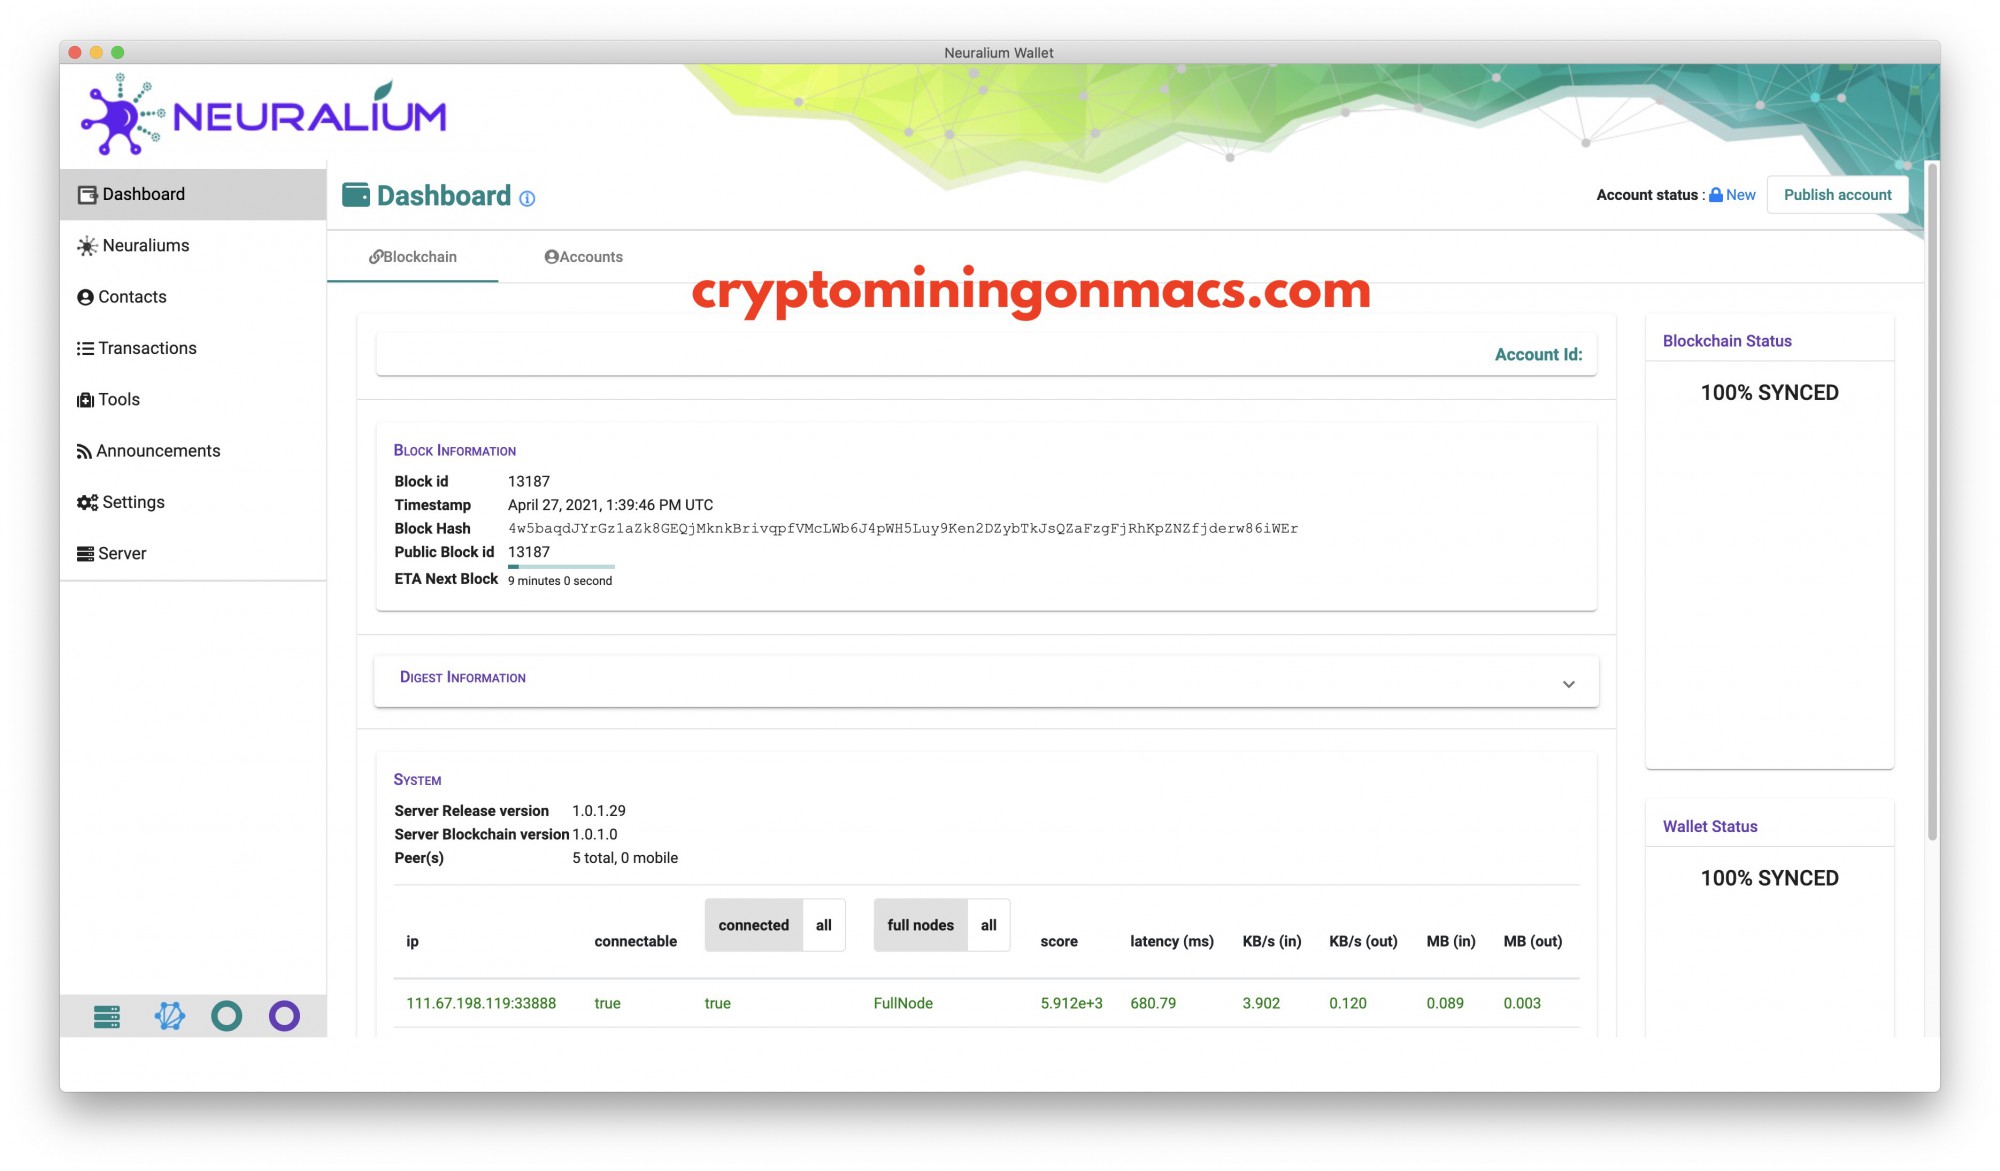Select the connected peer IP address link
The image size is (2000, 1171).
pyautogui.click(x=479, y=1002)
